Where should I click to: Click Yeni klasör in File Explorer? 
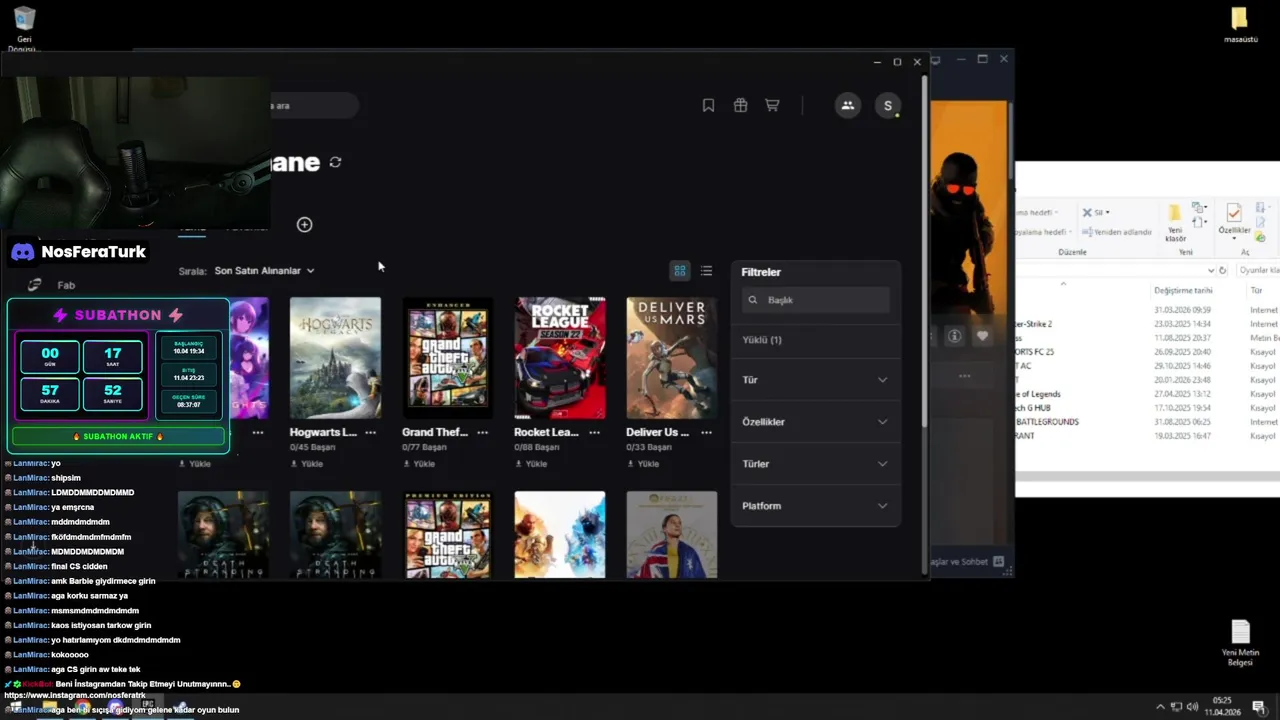coord(1175,222)
